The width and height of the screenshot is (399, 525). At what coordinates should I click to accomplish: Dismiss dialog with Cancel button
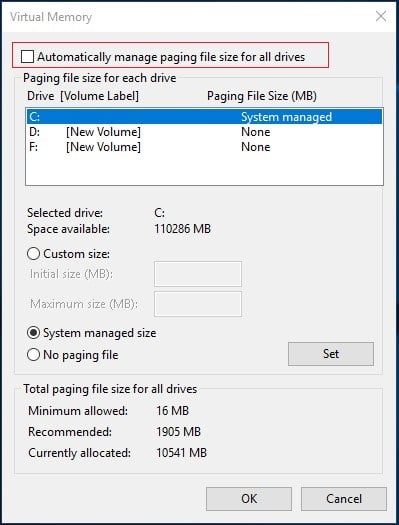point(344,499)
